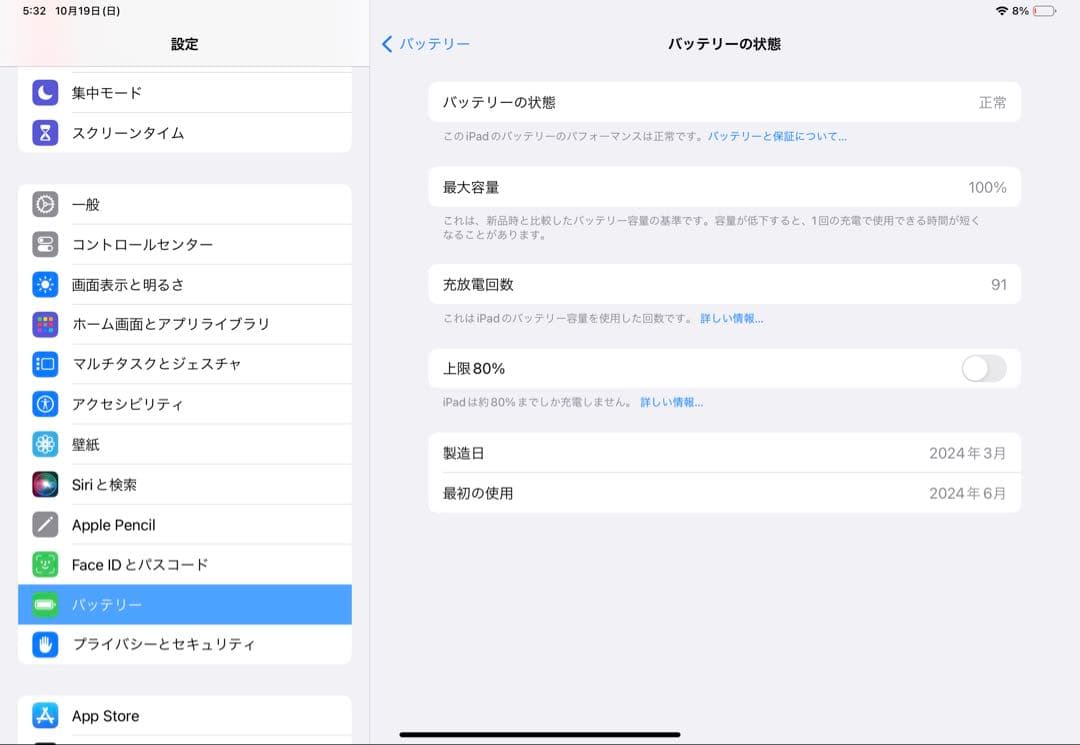This screenshot has height=745, width=1080.
Task: Open the Apple Pencil settings icon
Action: [x=45, y=524]
